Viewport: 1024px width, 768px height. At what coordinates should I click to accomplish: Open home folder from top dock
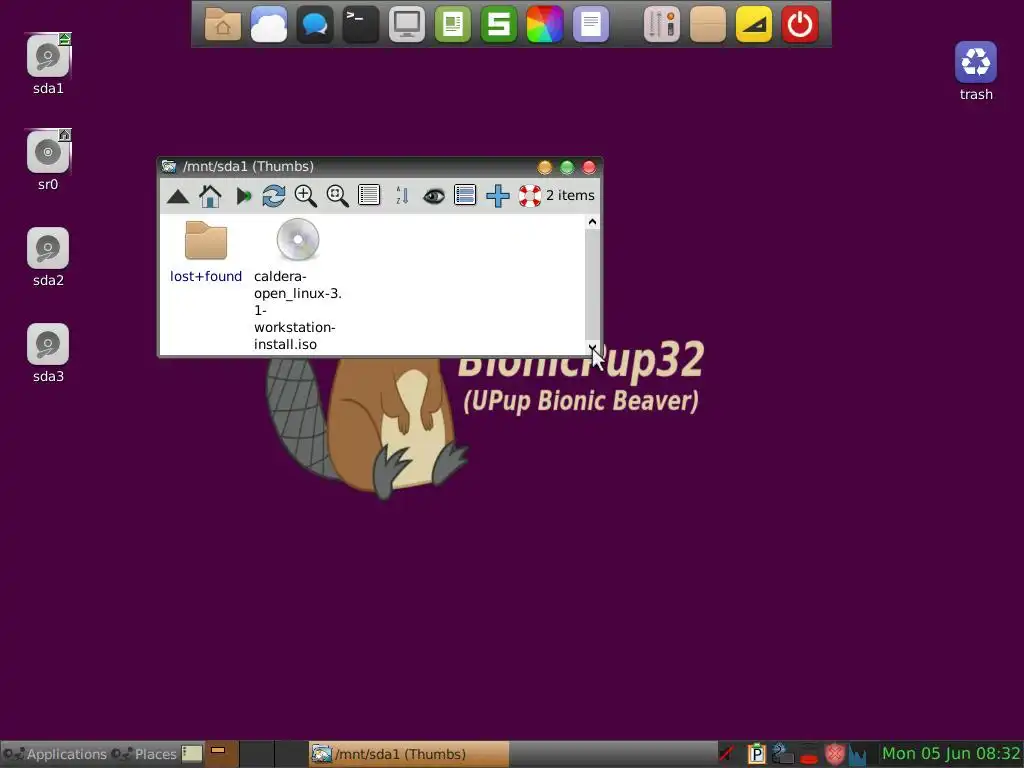223,25
